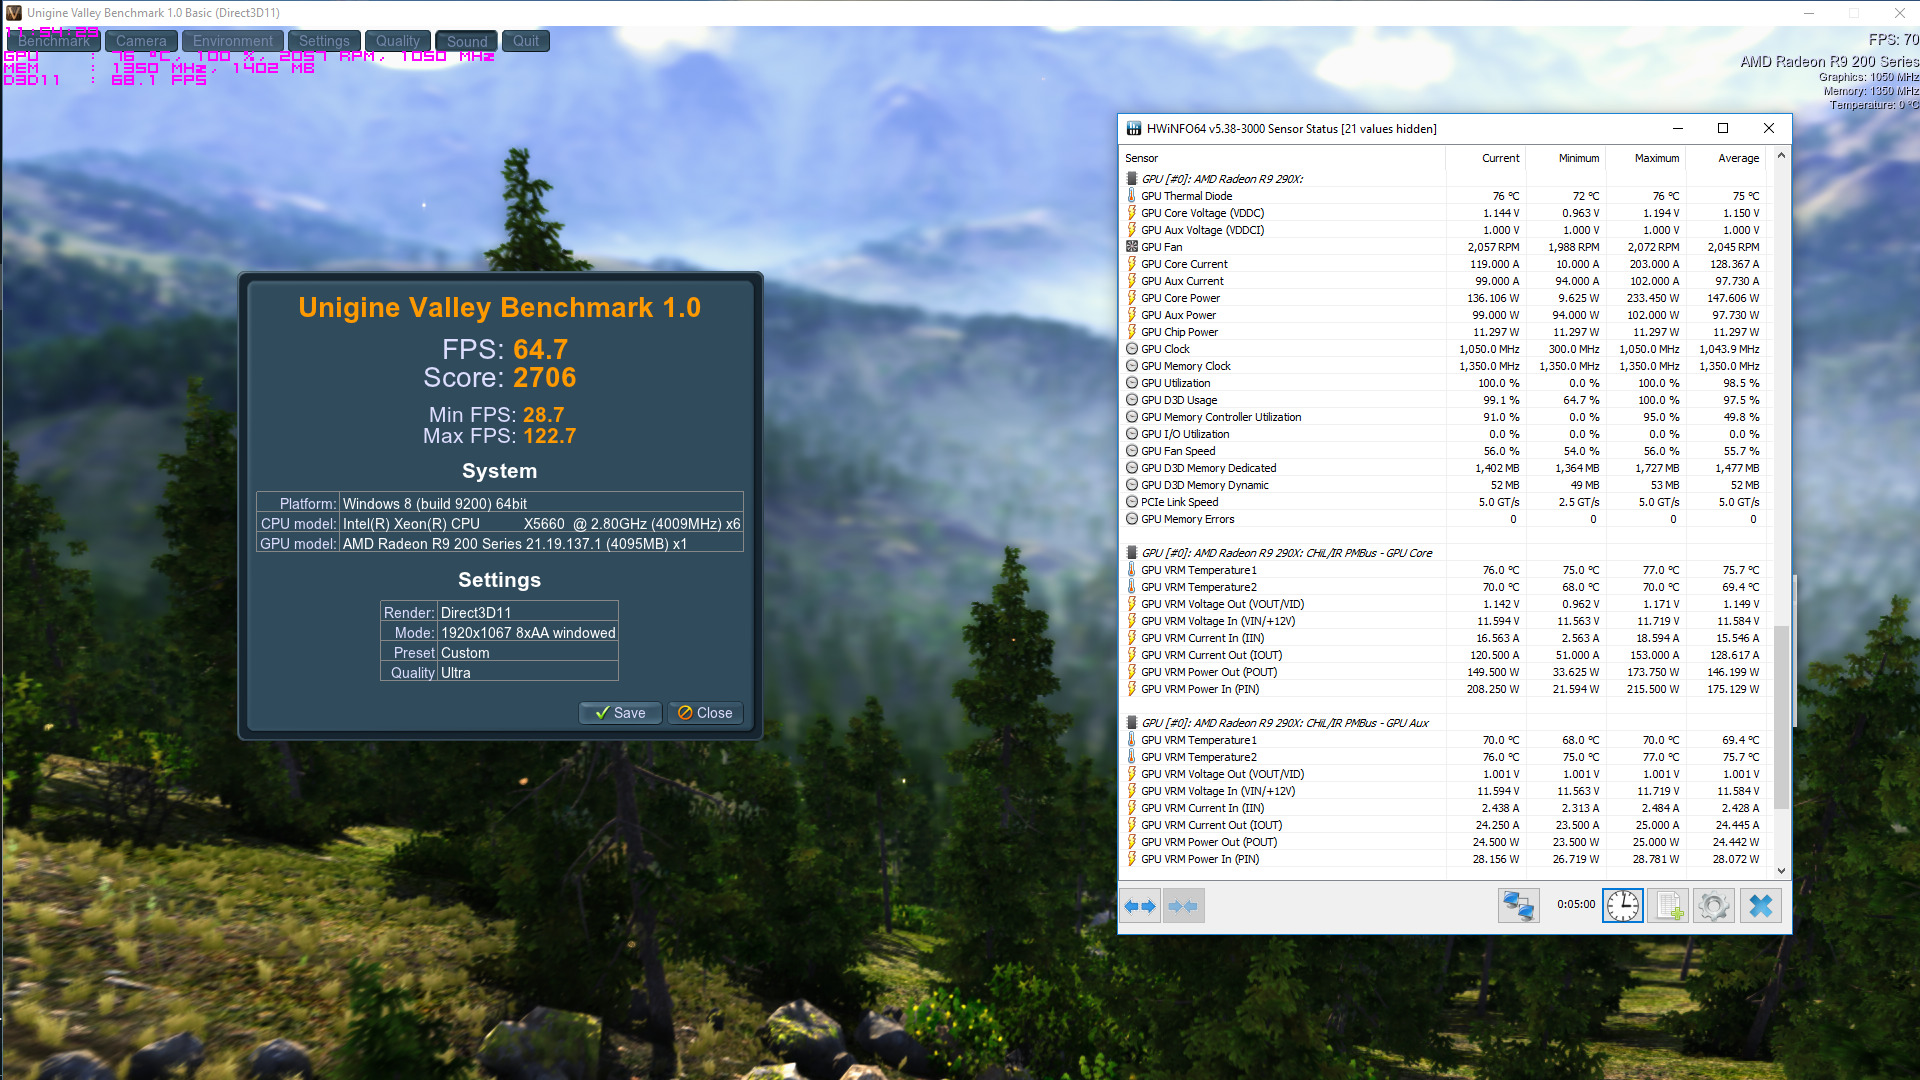Viewport: 1920px width, 1080px height.
Task: Select the GPU Memory Controller Utilization row
Action: [x=1444, y=417]
